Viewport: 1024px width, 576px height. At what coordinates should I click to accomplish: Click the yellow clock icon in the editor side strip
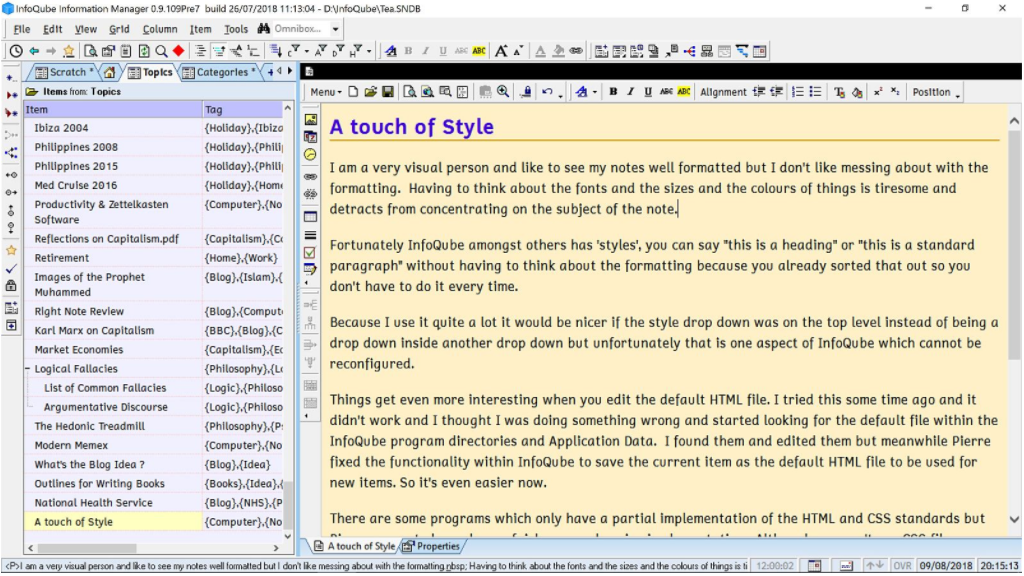pyautogui.click(x=311, y=155)
